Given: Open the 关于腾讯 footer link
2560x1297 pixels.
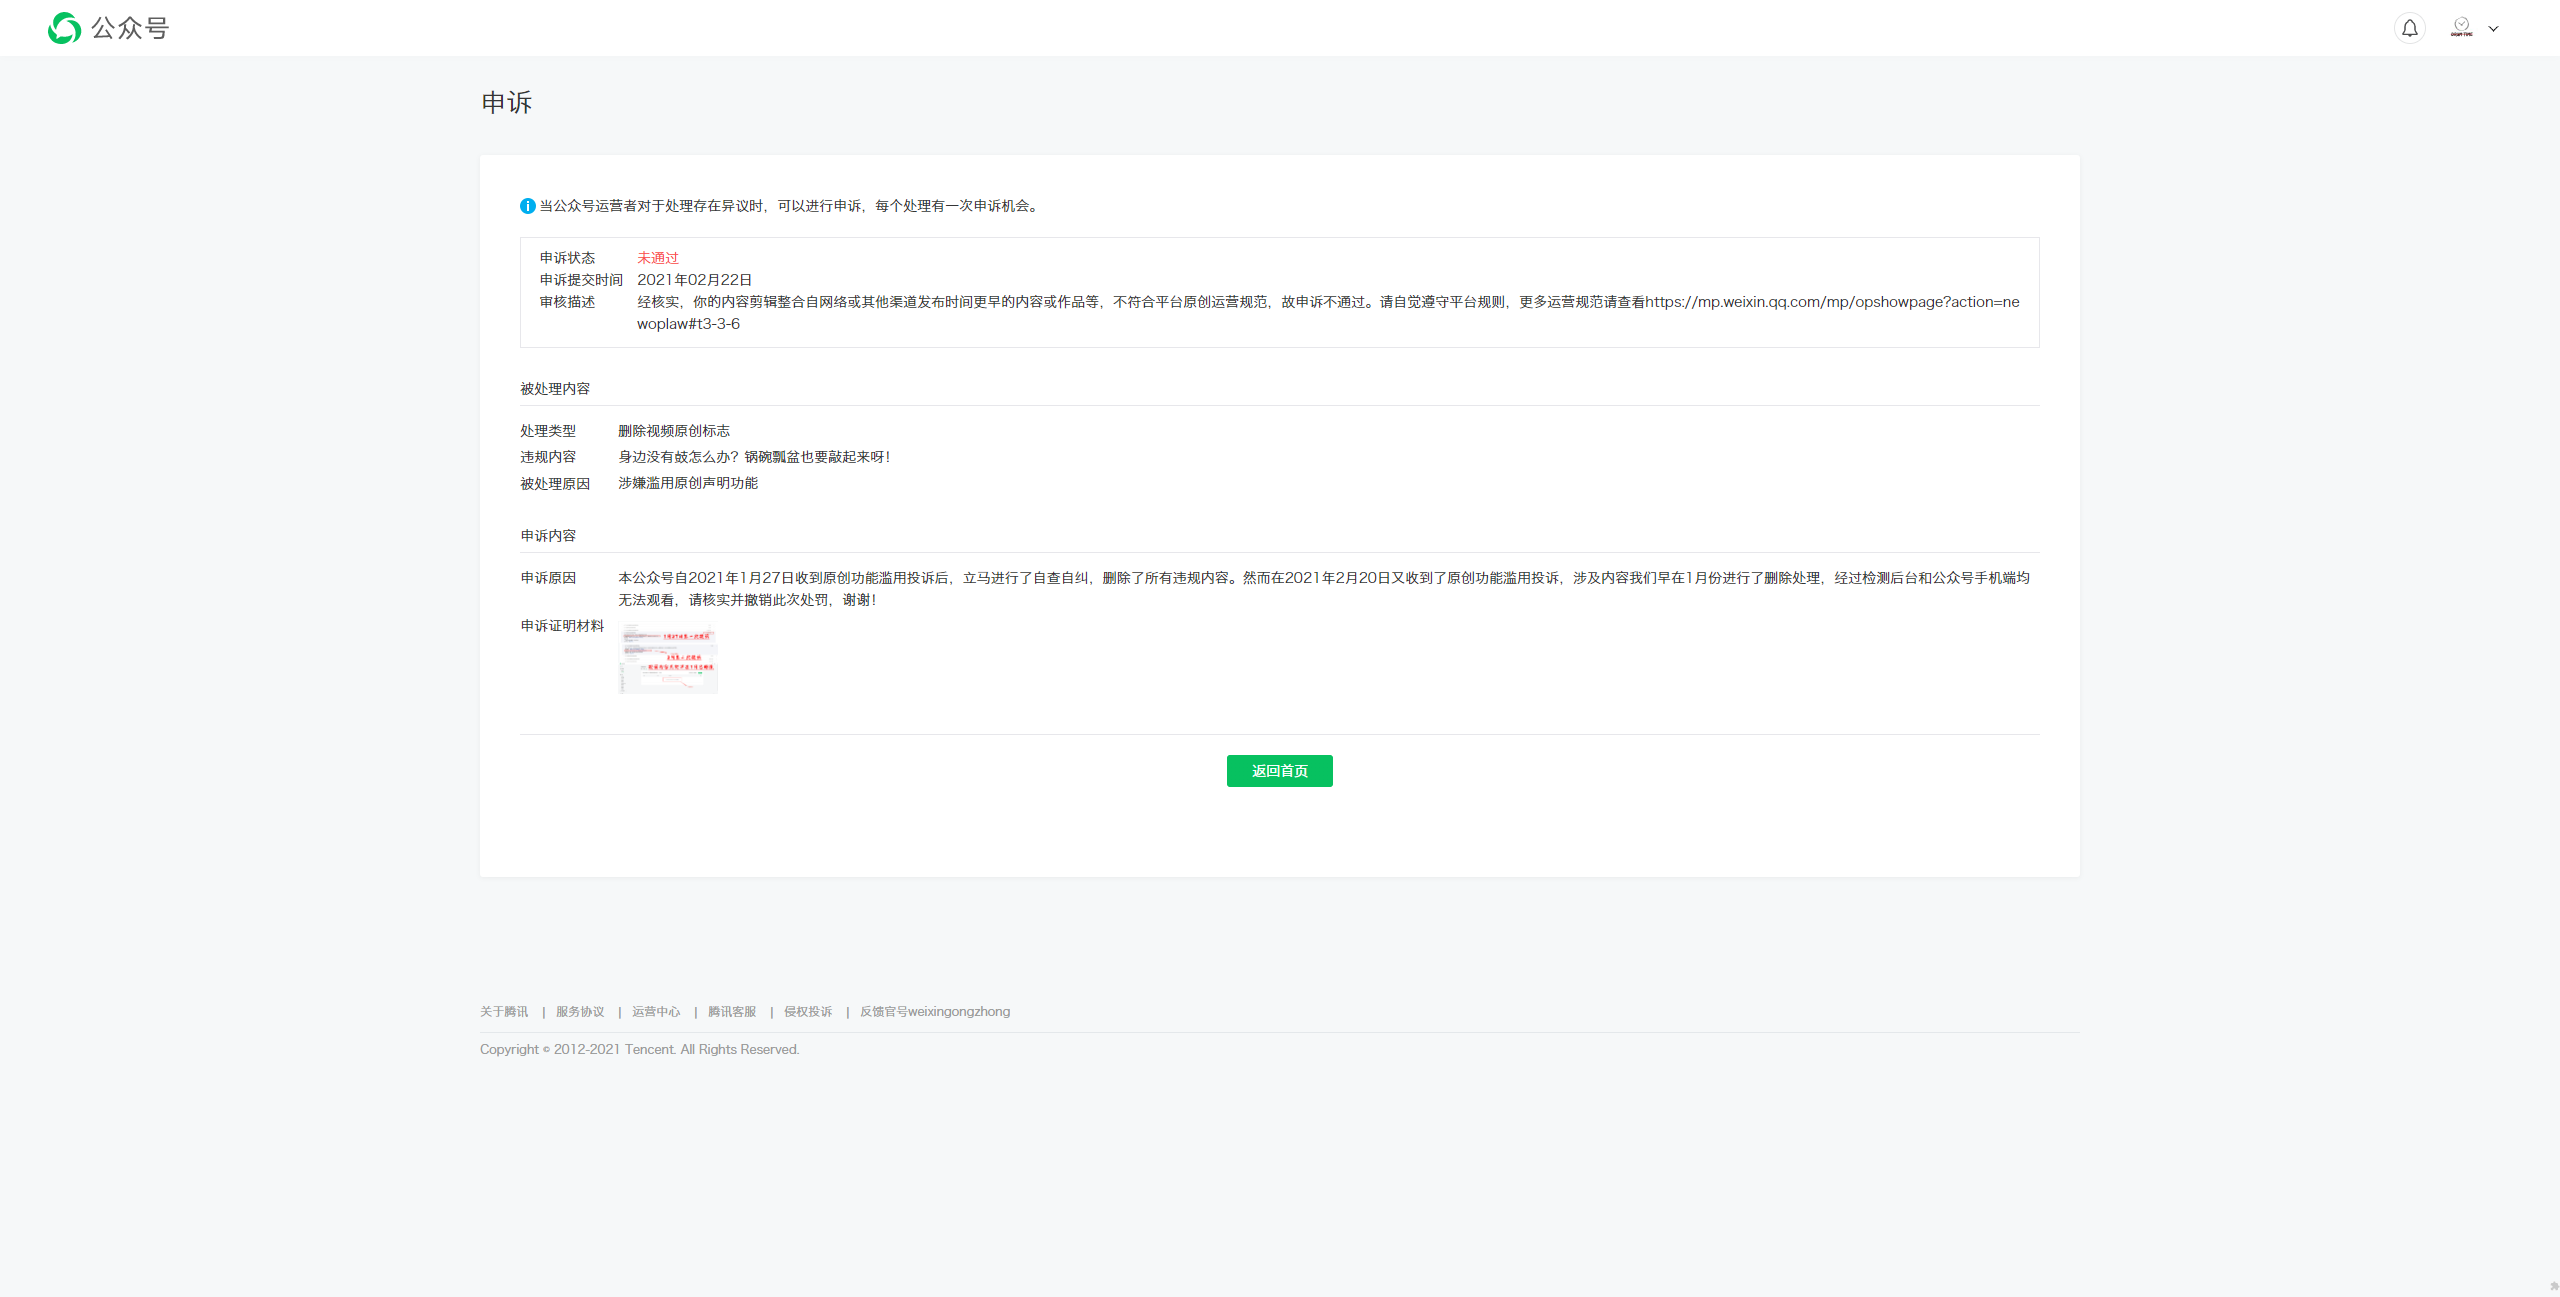Looking at the screenshot, I should click(504, 1012).
